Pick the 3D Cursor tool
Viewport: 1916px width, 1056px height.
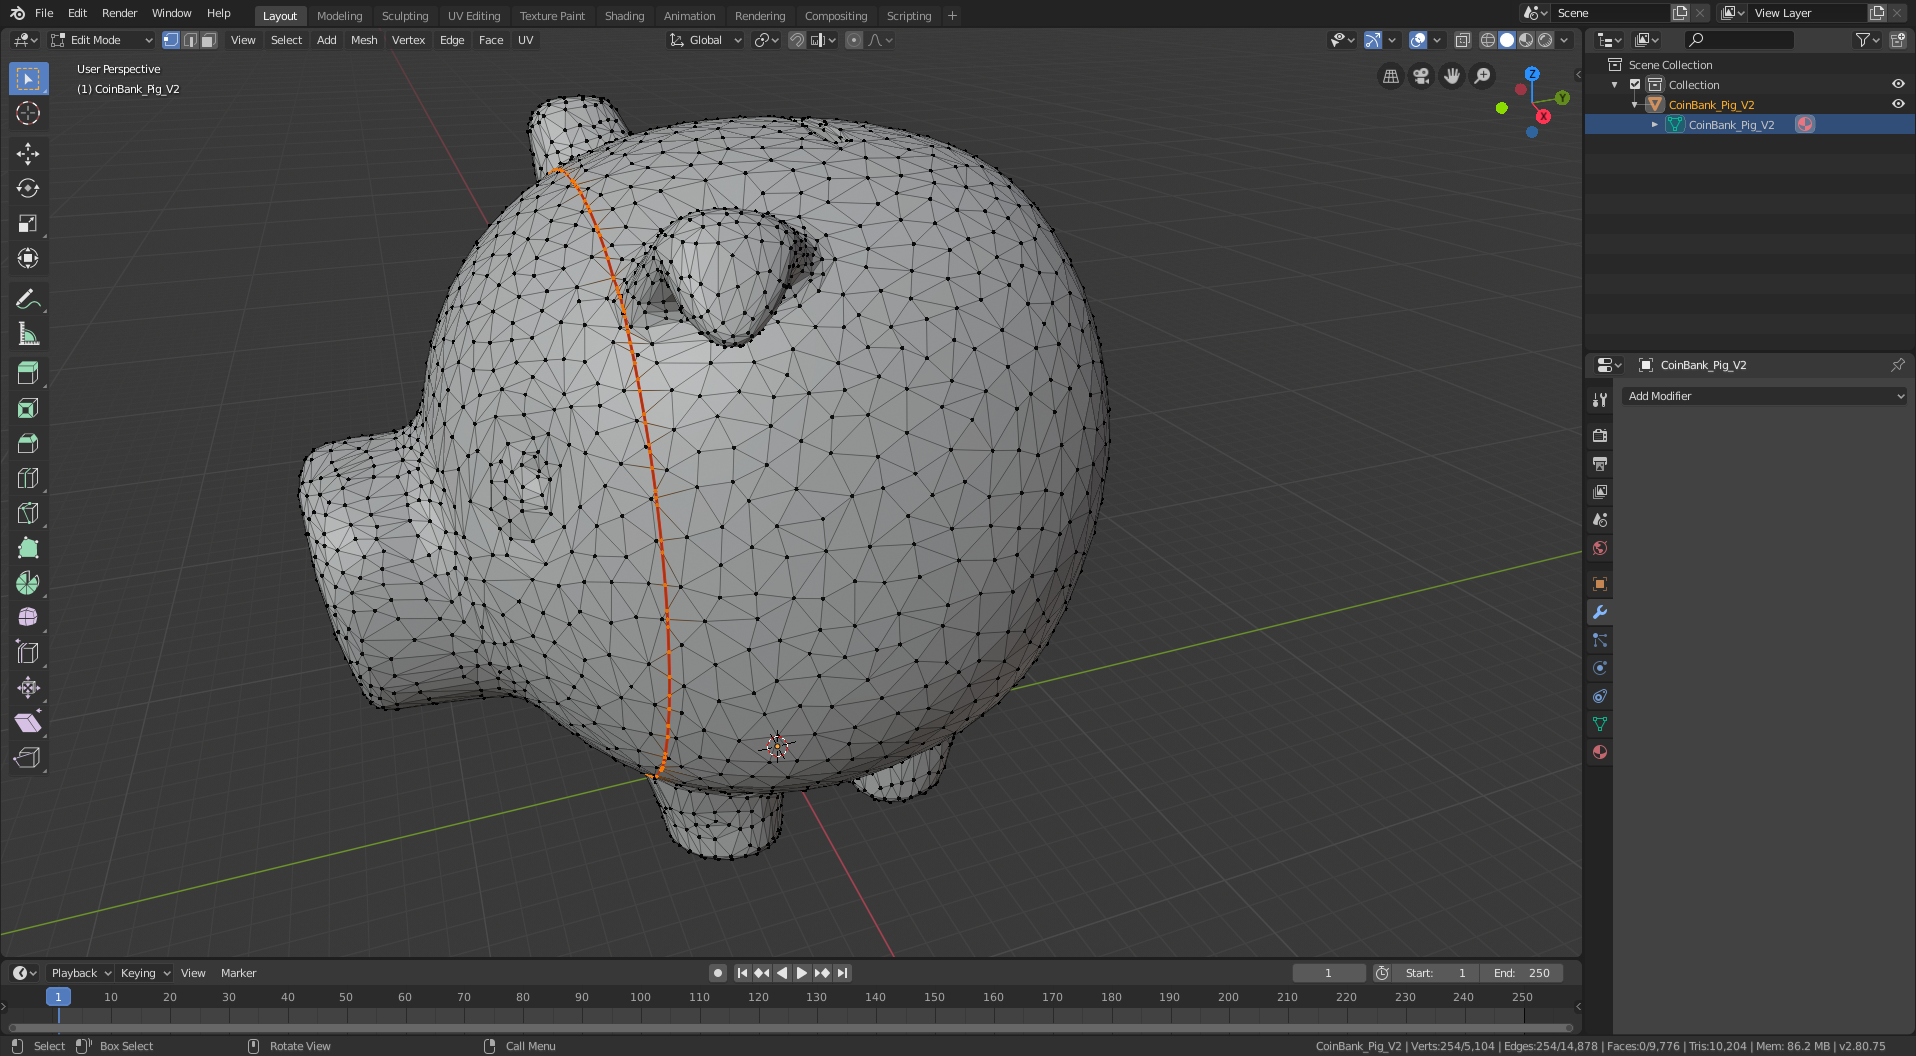click(x=28, y=113)
